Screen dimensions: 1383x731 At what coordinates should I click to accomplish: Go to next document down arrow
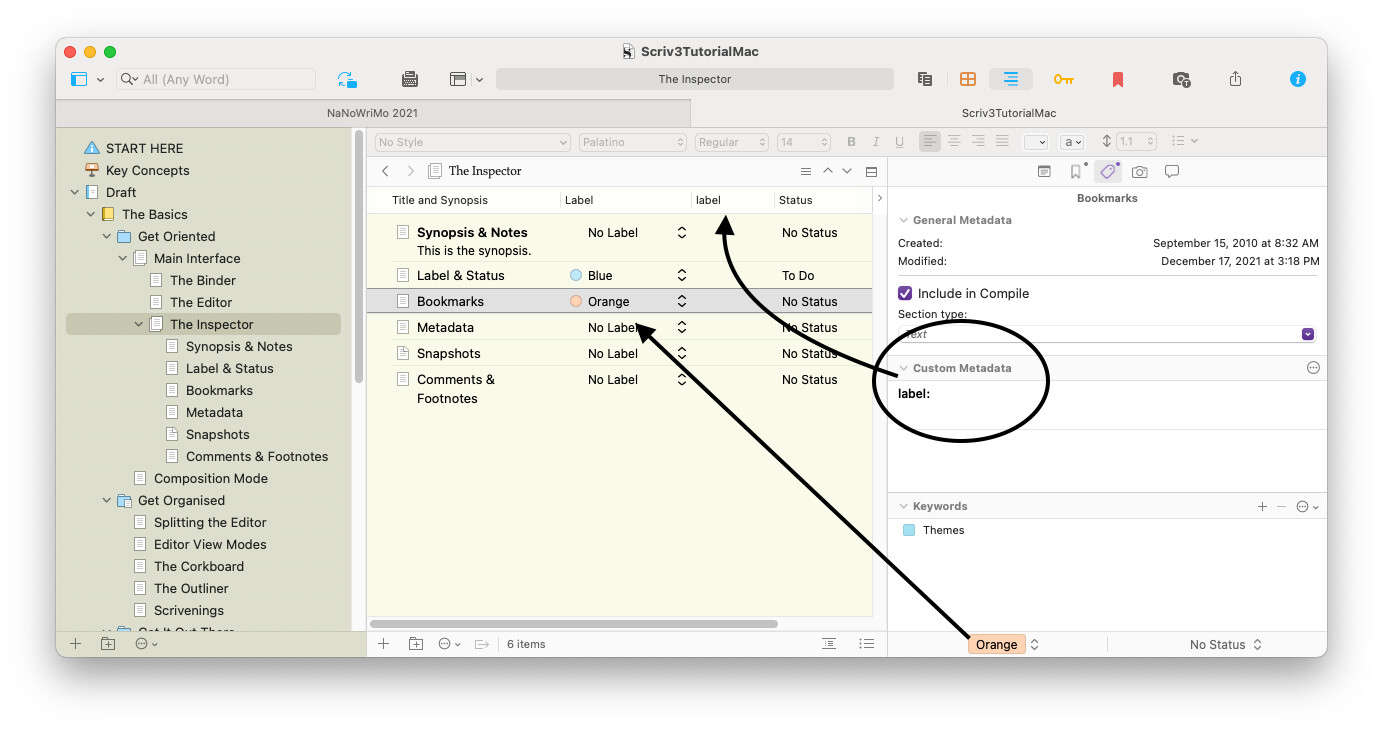click(847, 171)
